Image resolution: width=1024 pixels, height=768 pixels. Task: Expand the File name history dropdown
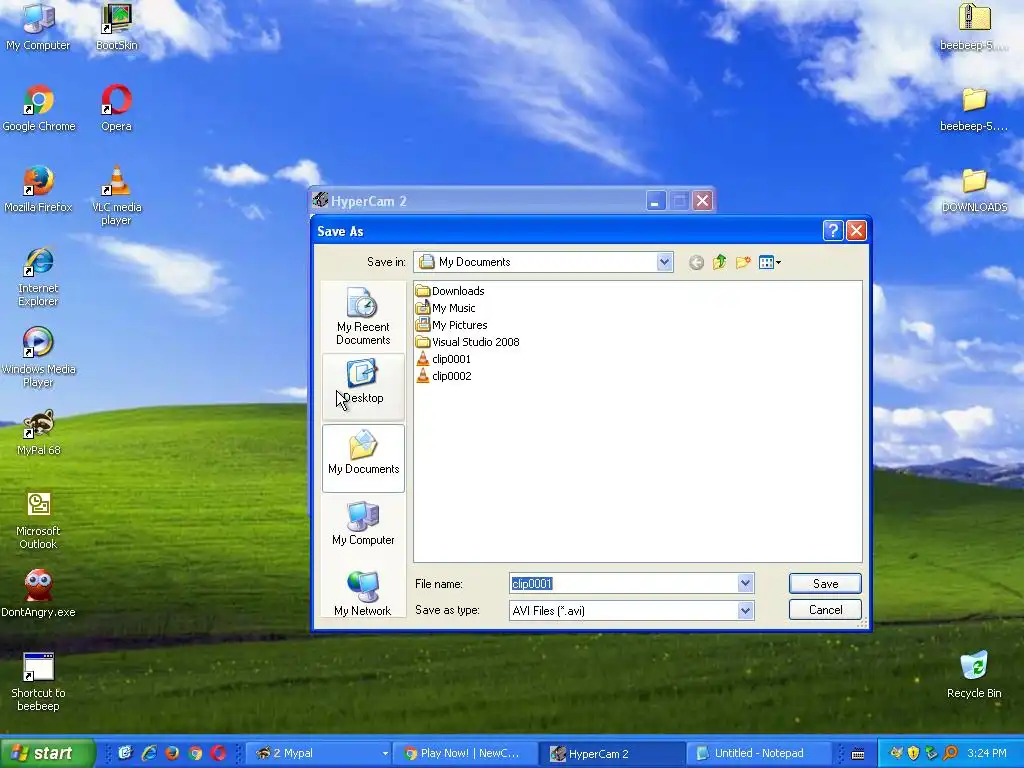(745, 583)
